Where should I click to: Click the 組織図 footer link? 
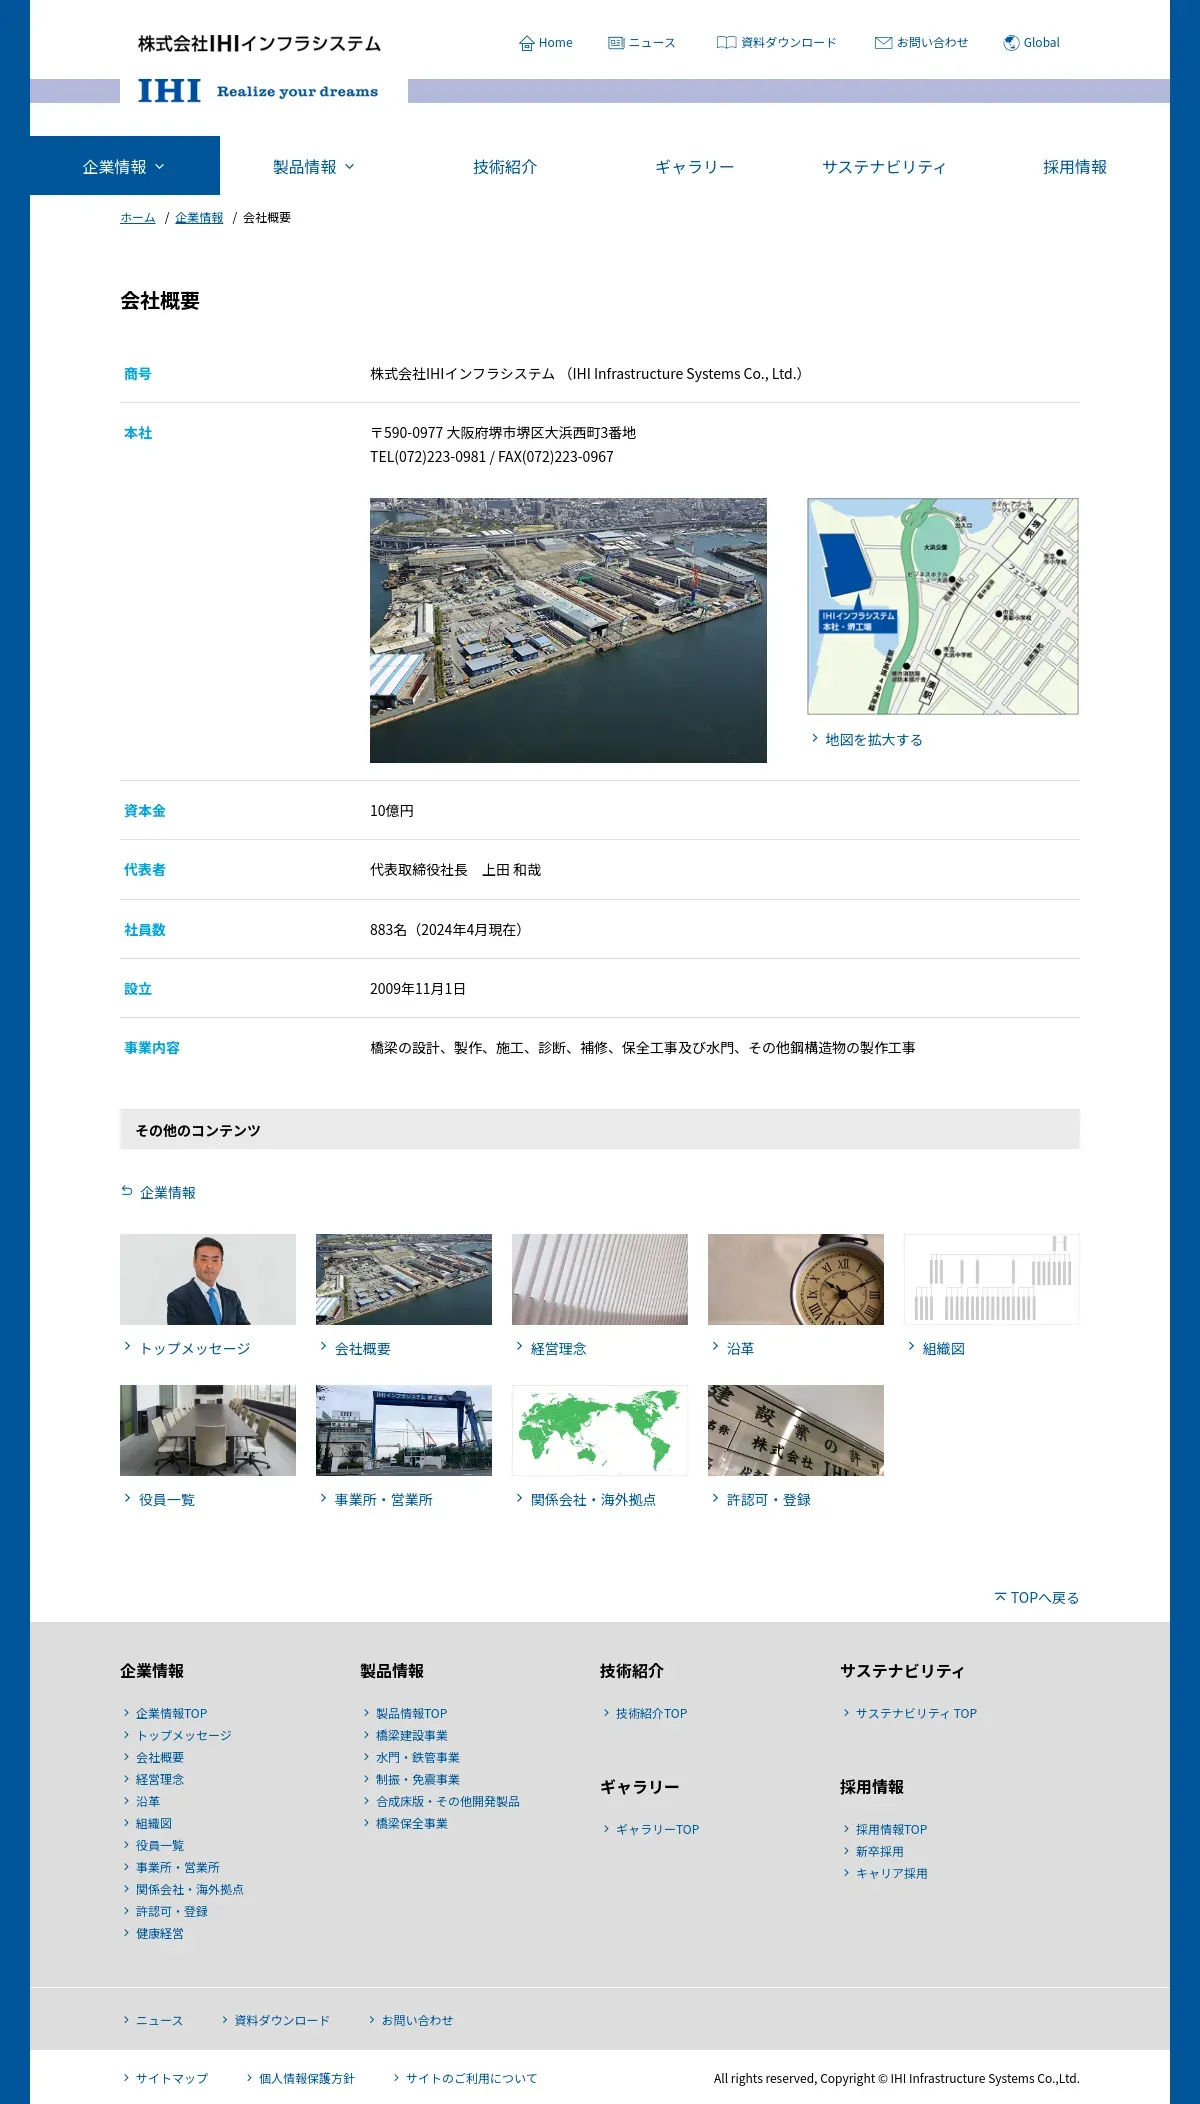tap(153, 1823)
